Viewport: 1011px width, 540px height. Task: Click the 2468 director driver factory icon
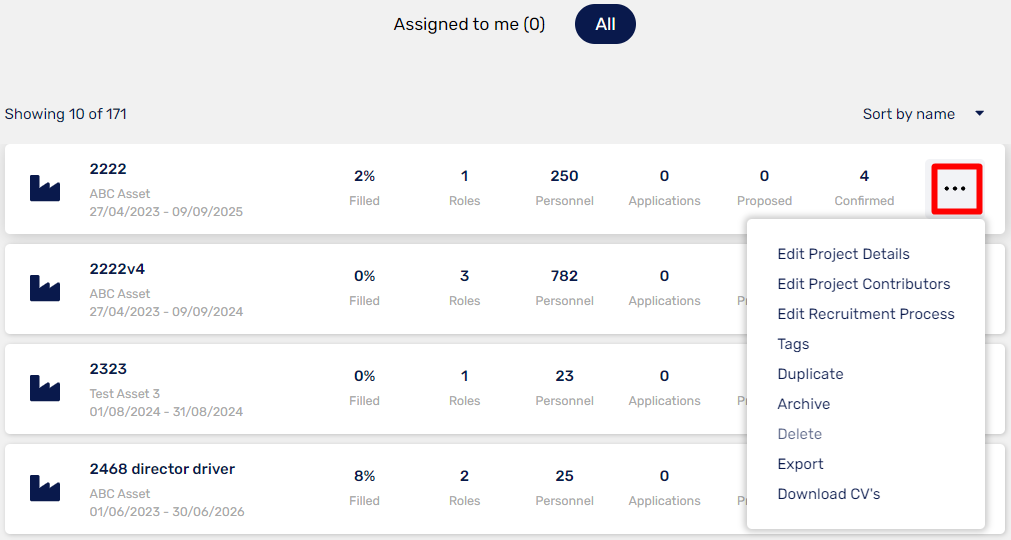pyautogui.click(x=45, y=488)
